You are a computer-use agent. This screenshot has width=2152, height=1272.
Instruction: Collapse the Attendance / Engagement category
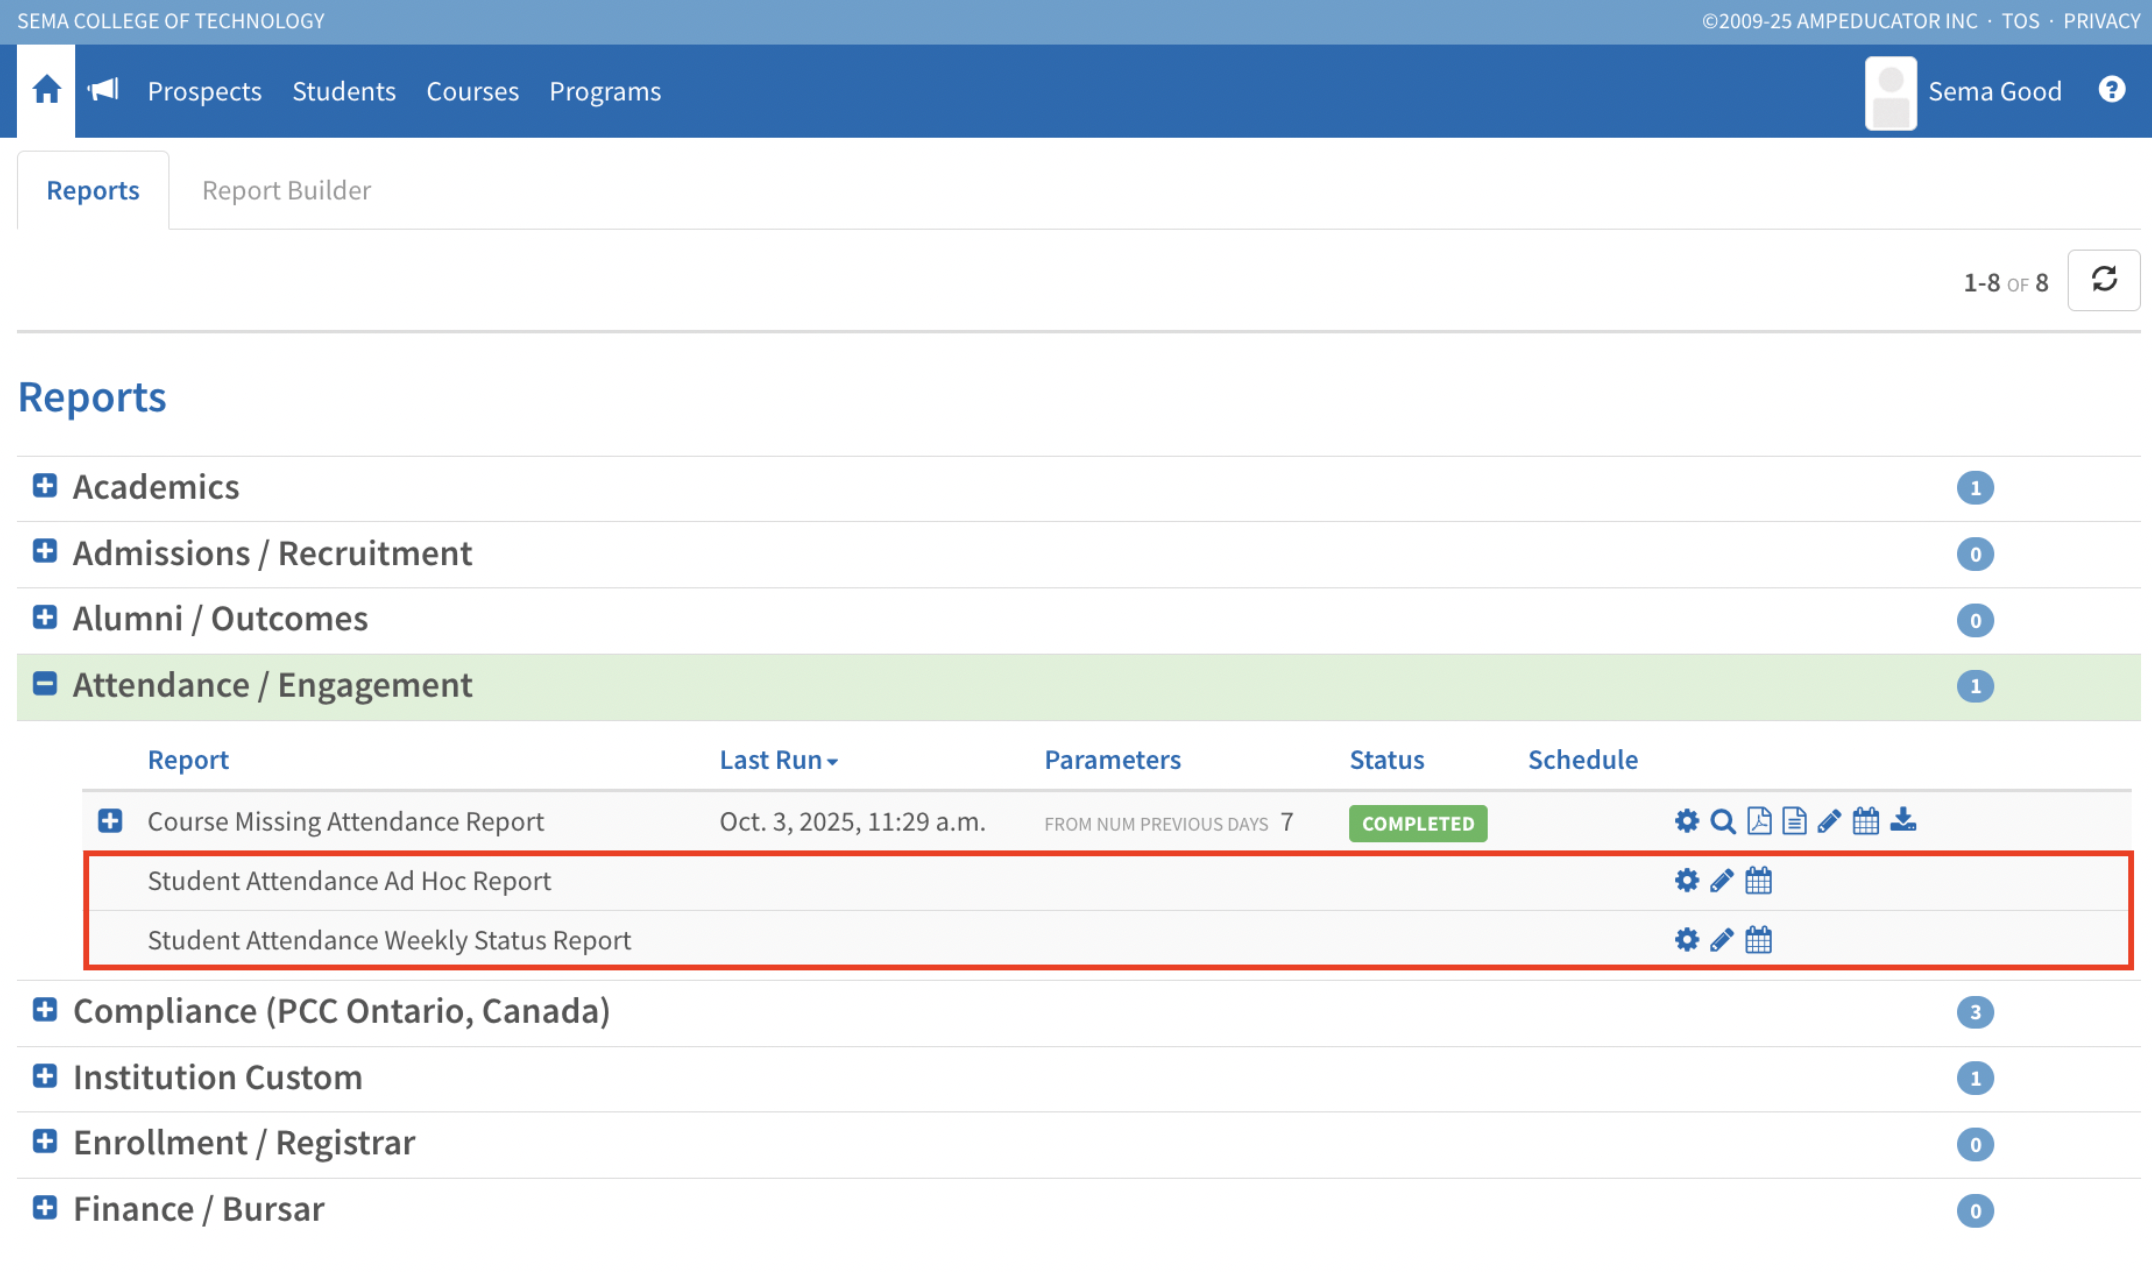point(44,684)
